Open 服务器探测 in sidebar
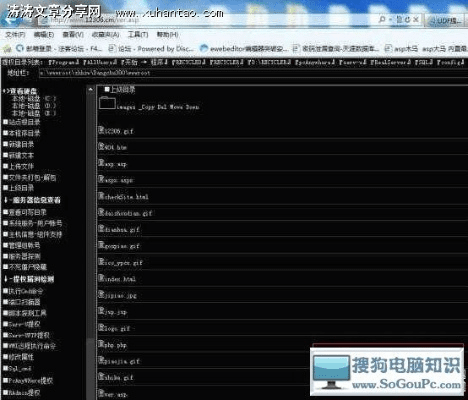Screen dimensions: 468x400 pos(22,256)
